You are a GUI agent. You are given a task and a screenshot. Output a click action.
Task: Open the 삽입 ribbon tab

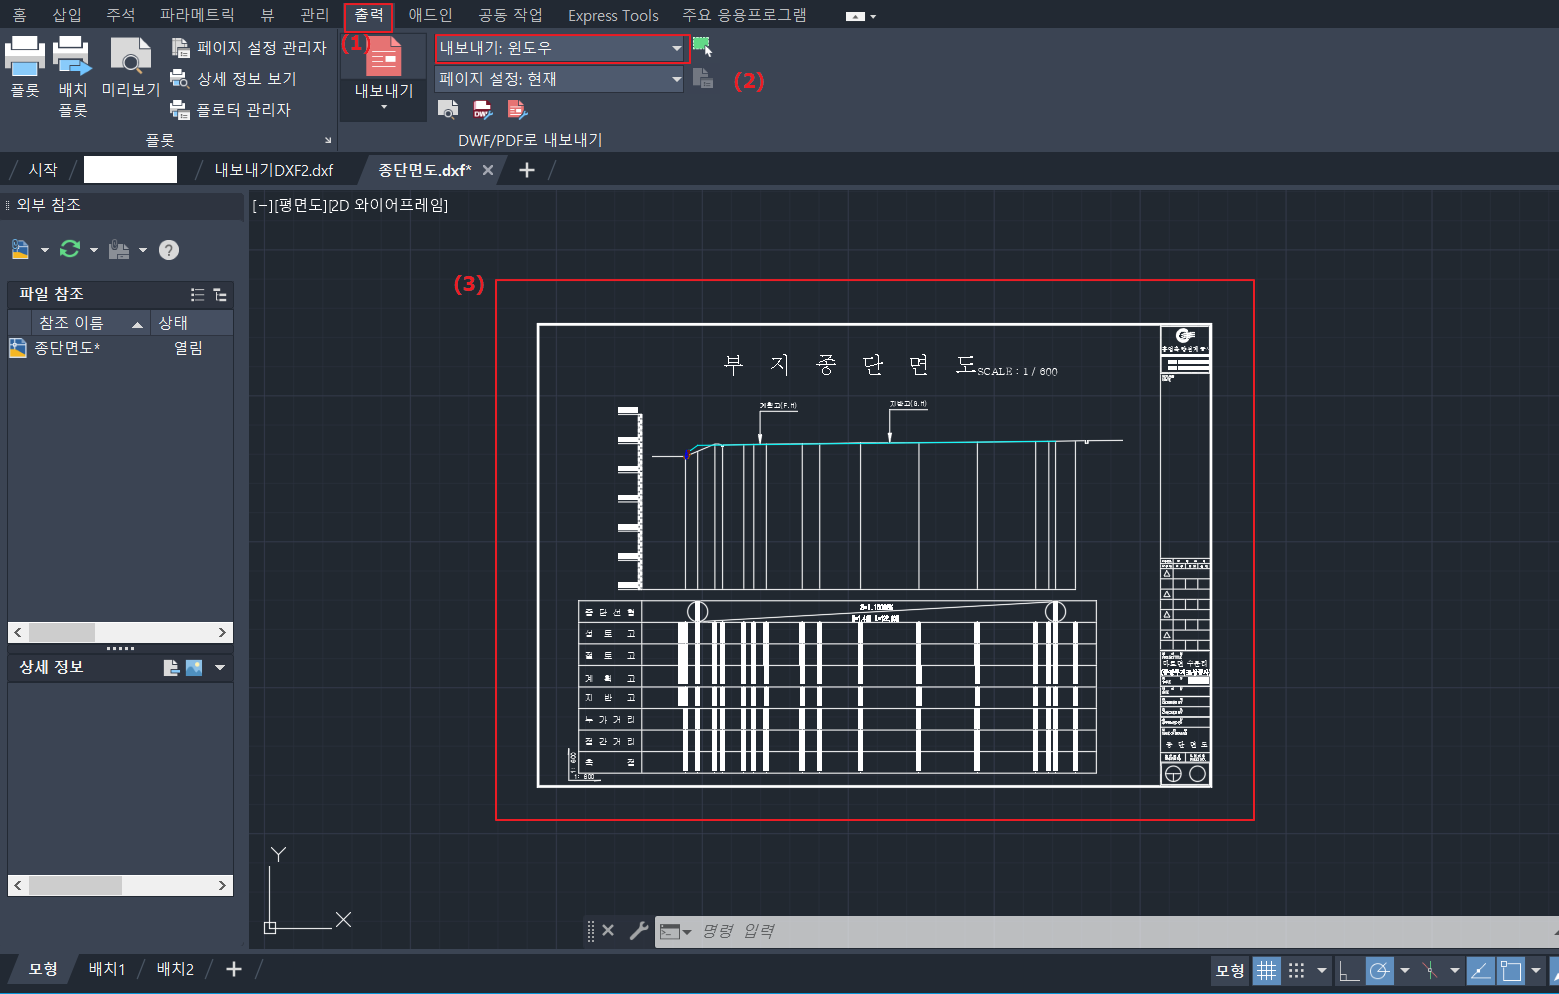tap(67, 15)
